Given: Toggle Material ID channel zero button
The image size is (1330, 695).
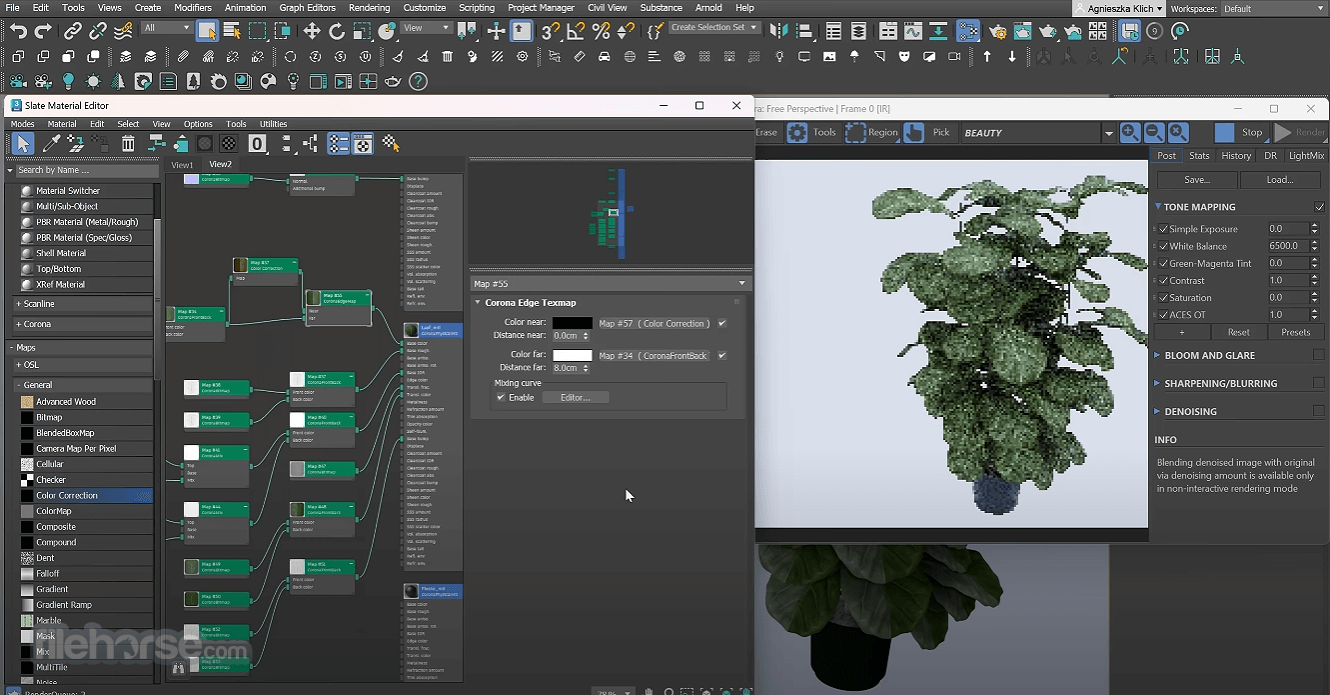Looking at the screenshot, I should [x=257, y=144].
